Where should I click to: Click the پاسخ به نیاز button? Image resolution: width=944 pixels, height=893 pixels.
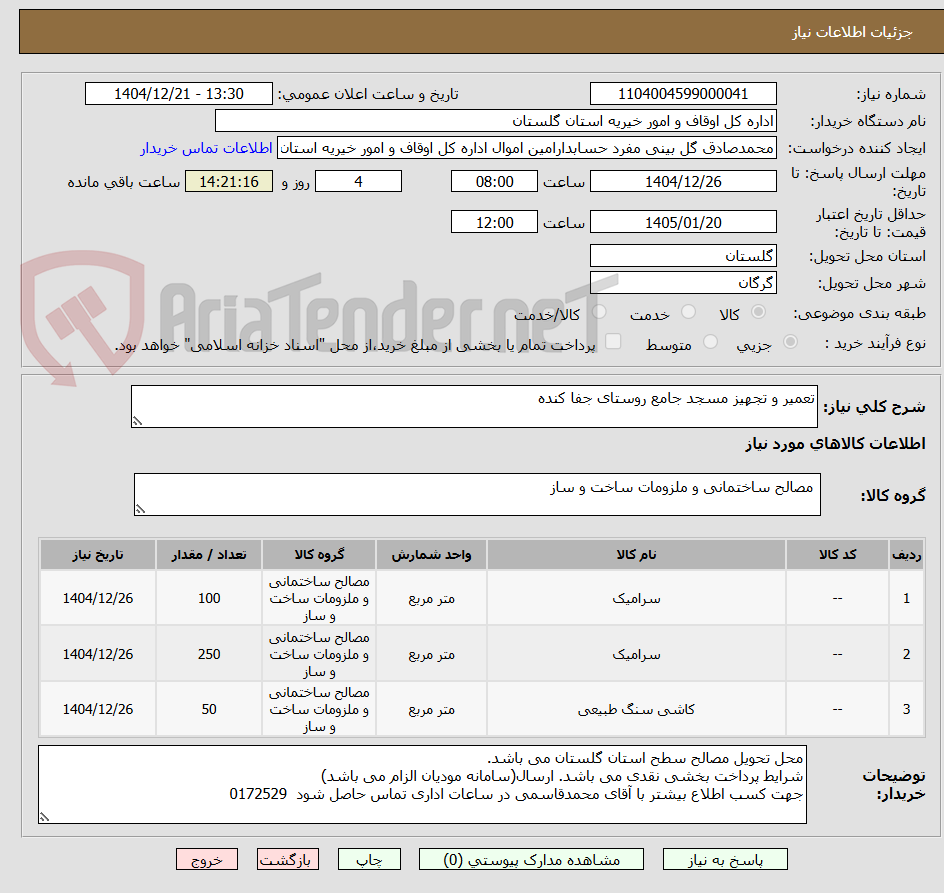725,859
